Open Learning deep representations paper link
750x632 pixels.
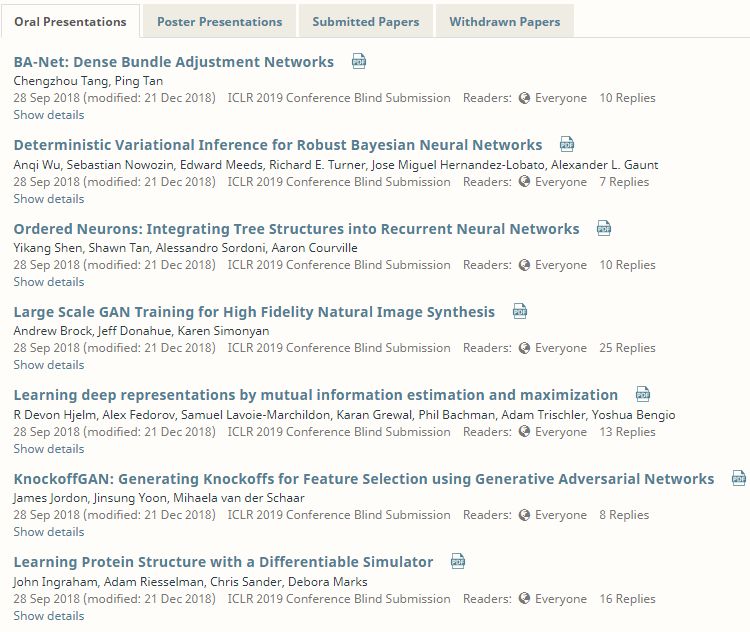pyautogui.click(x=316, y=395)
